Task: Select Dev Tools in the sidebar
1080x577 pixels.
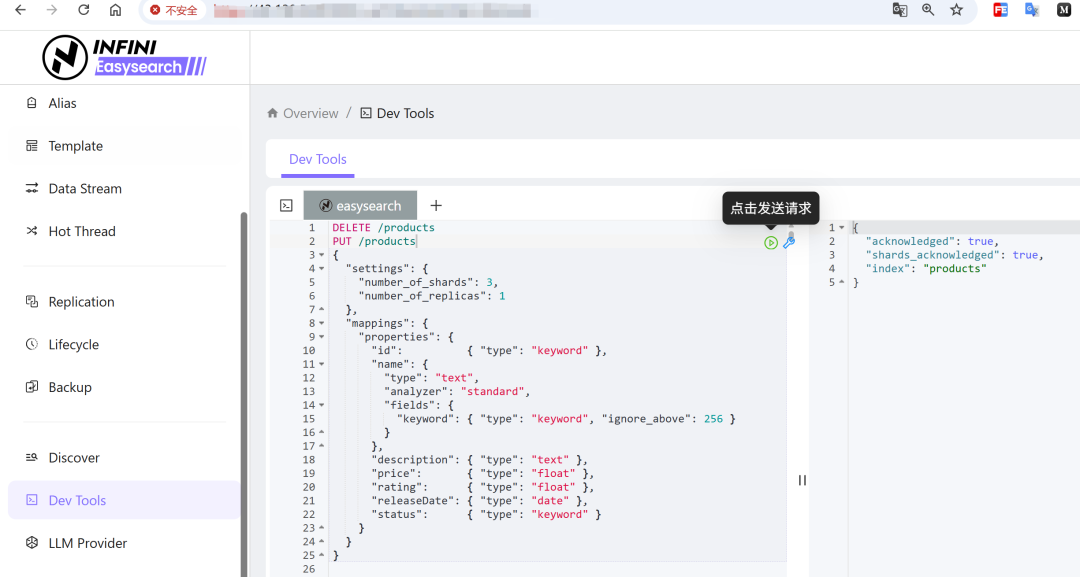Action: 124,501
